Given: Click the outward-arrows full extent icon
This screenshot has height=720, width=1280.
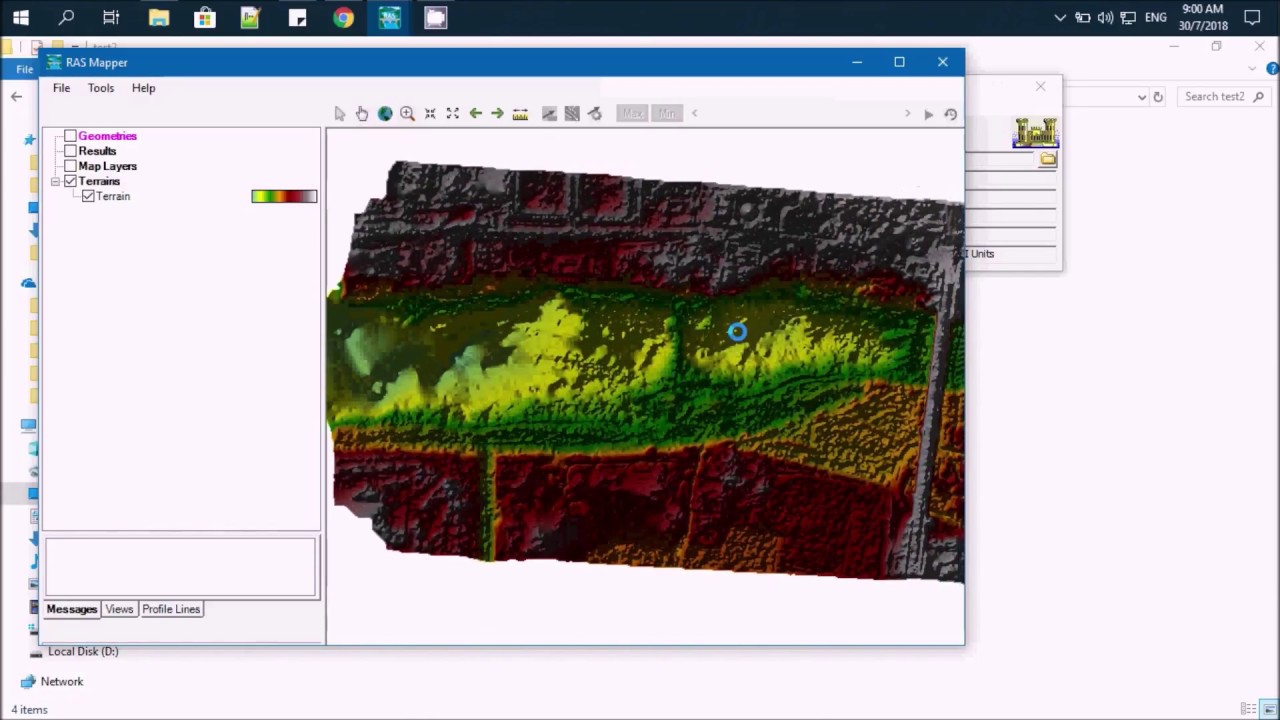Looking at the screenshot, I should tap(453, 114).
